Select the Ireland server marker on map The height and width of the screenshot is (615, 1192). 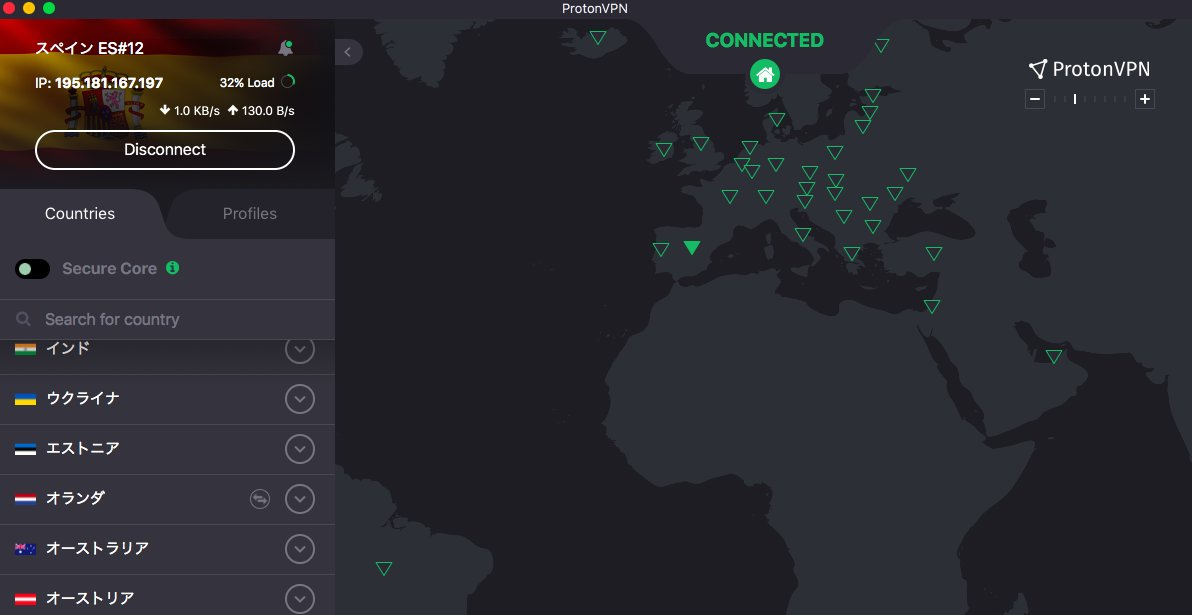point(664,150)
